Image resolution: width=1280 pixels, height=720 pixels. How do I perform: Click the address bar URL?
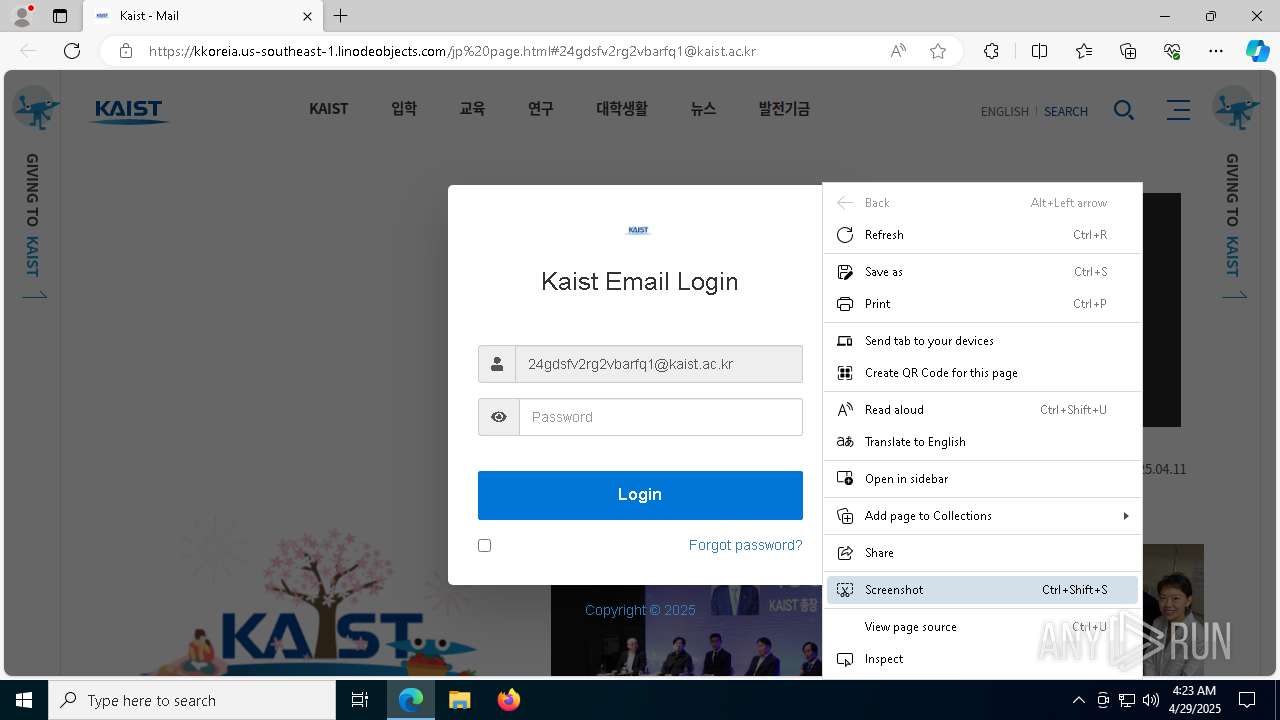(452, 51)
